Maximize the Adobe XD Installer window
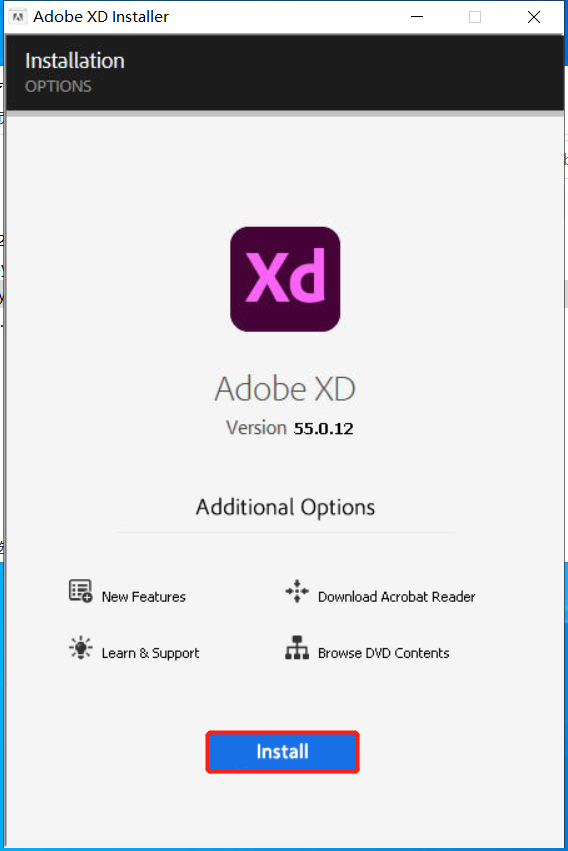Screen dimensions: 568x851 click(475, 17)
